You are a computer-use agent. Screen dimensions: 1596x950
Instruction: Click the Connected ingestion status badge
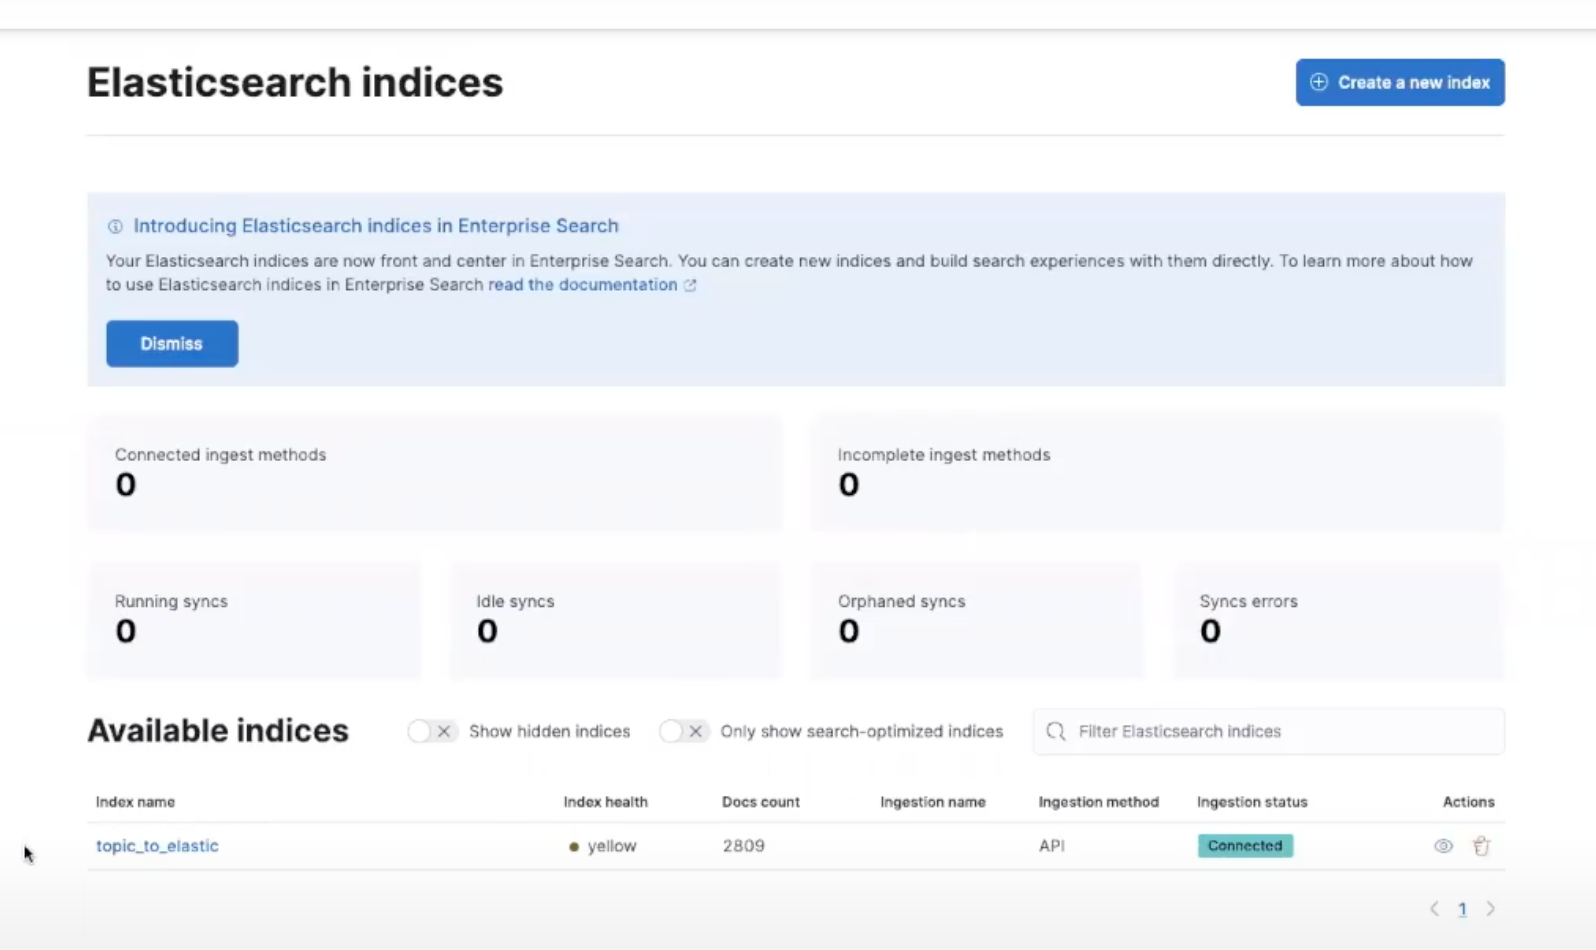coord(1245,846)
